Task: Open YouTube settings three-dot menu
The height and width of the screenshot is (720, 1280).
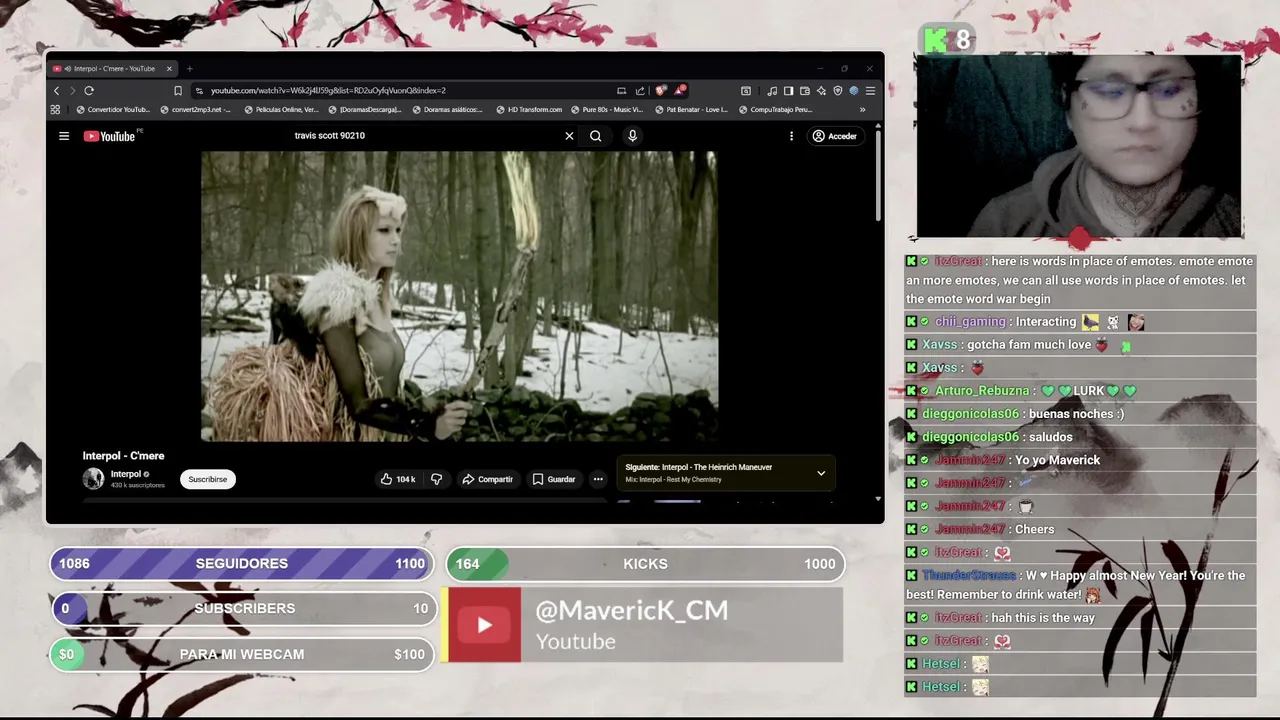Action: pyautogui.click(x=791, y=136)
